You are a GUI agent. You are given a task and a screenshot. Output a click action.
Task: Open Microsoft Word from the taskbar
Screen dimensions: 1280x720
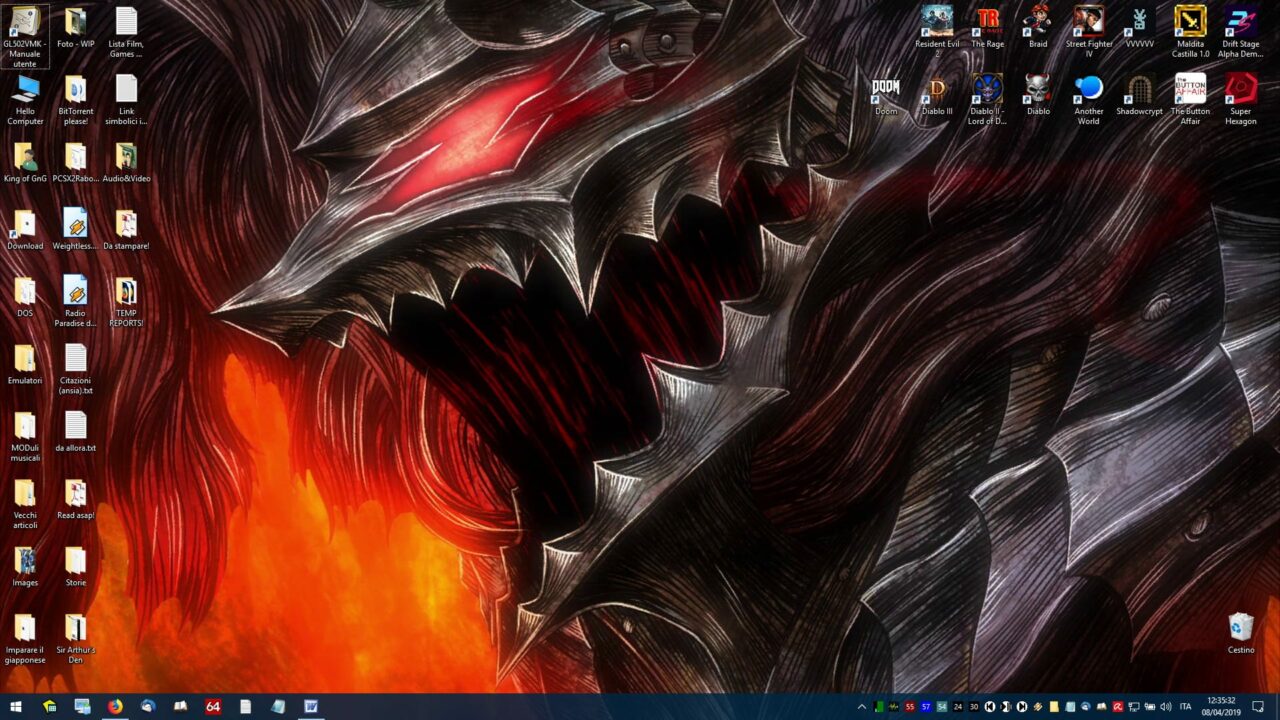tap(311, 706)
